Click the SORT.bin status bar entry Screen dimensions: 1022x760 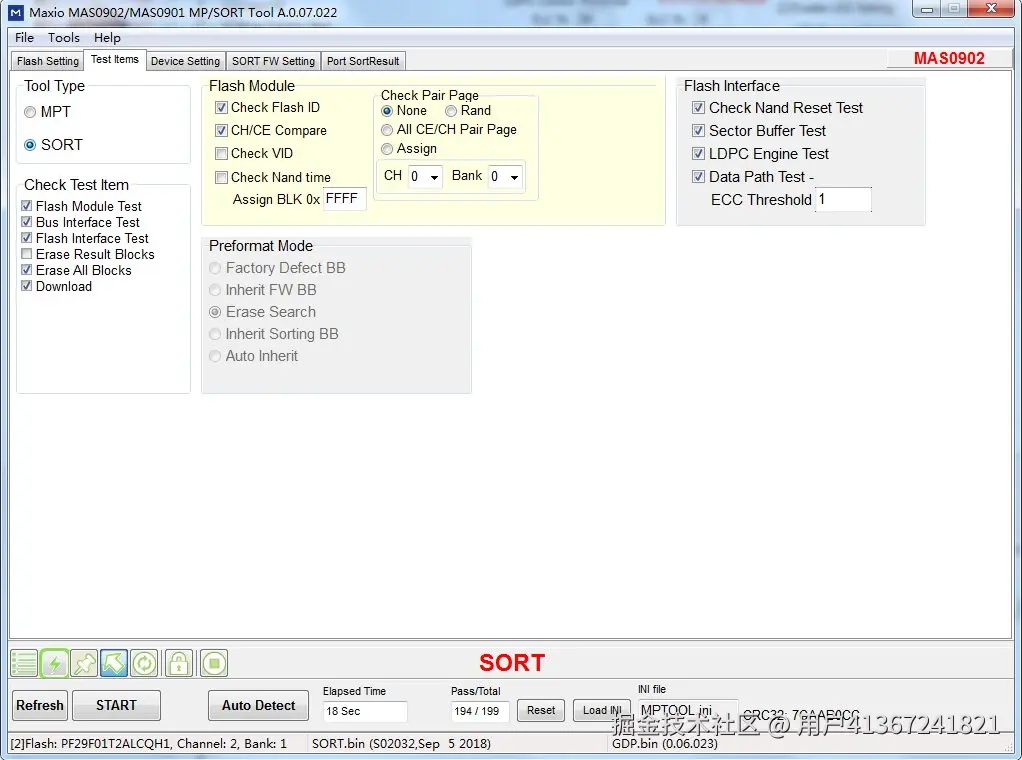click(401, 744)
